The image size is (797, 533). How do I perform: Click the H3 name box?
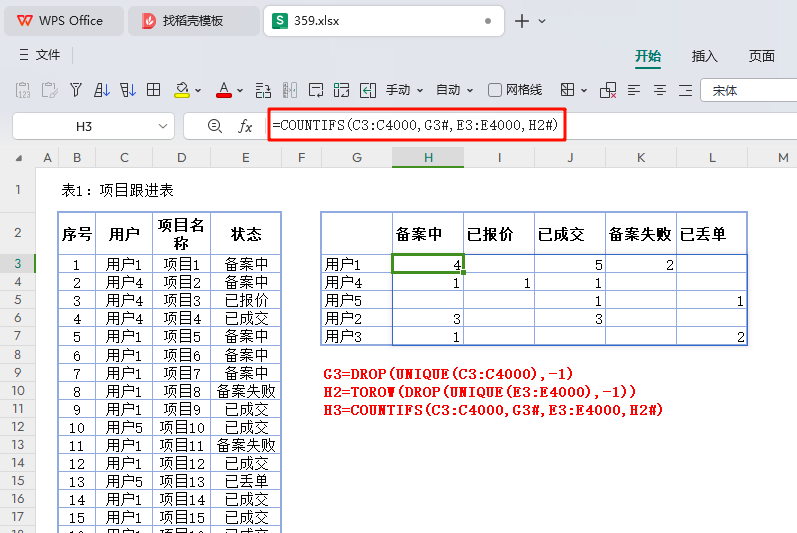point(84,126)
